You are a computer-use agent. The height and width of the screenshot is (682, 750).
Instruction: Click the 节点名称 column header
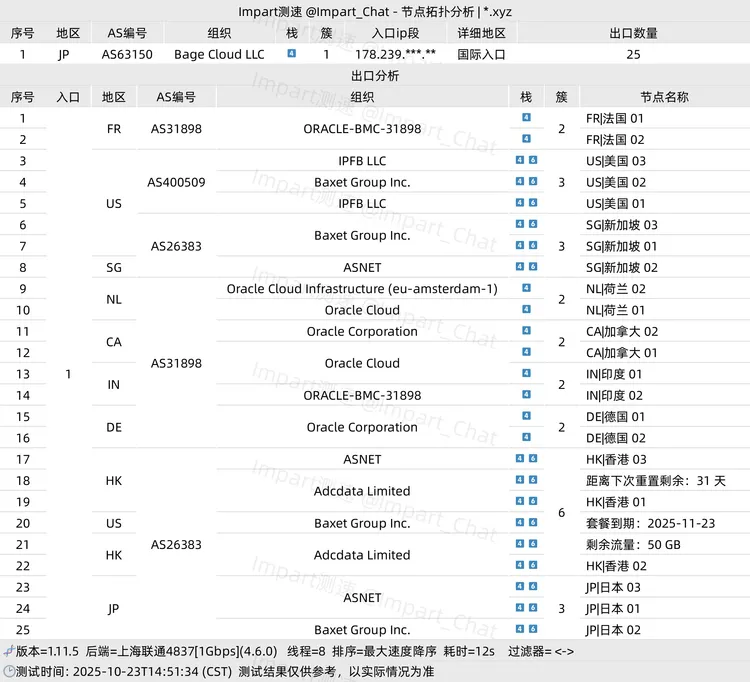click(x=664, y=97)
